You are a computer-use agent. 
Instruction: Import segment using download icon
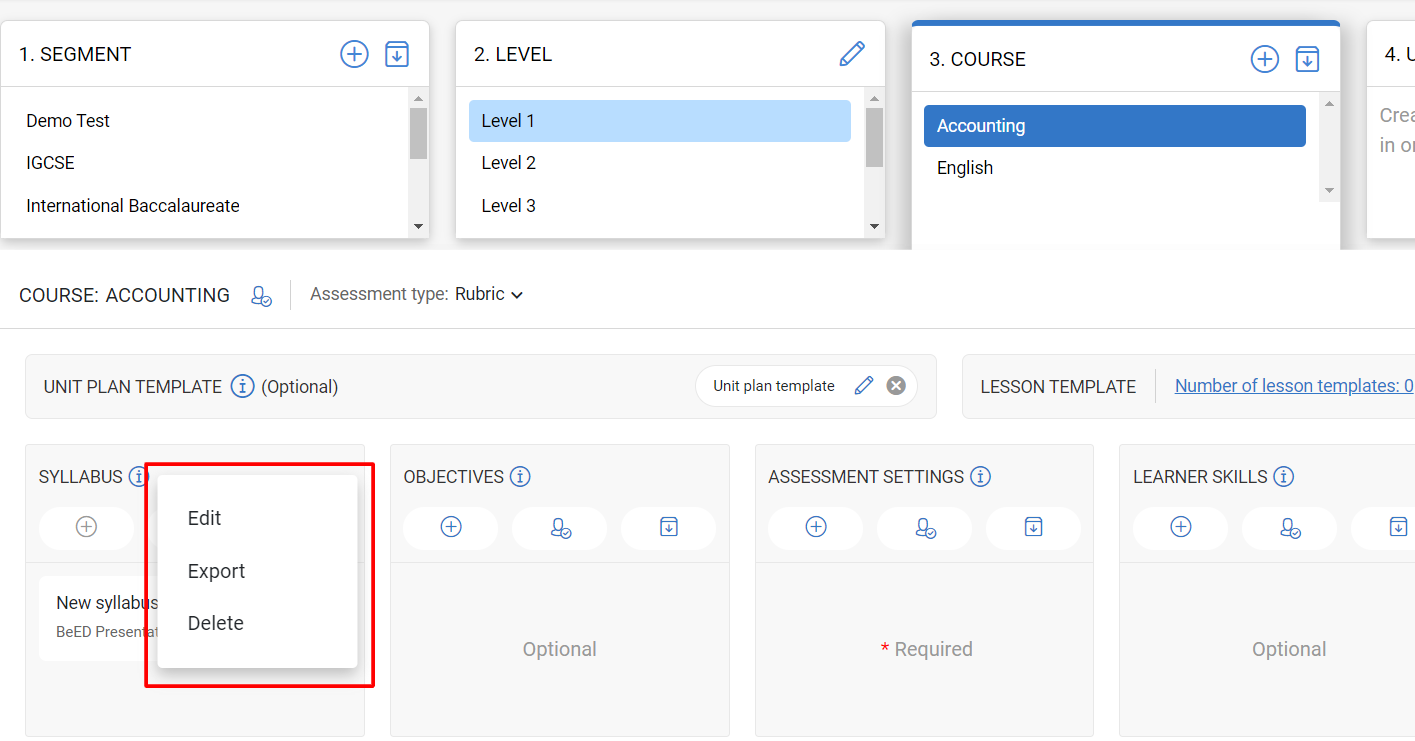[397, 54]
